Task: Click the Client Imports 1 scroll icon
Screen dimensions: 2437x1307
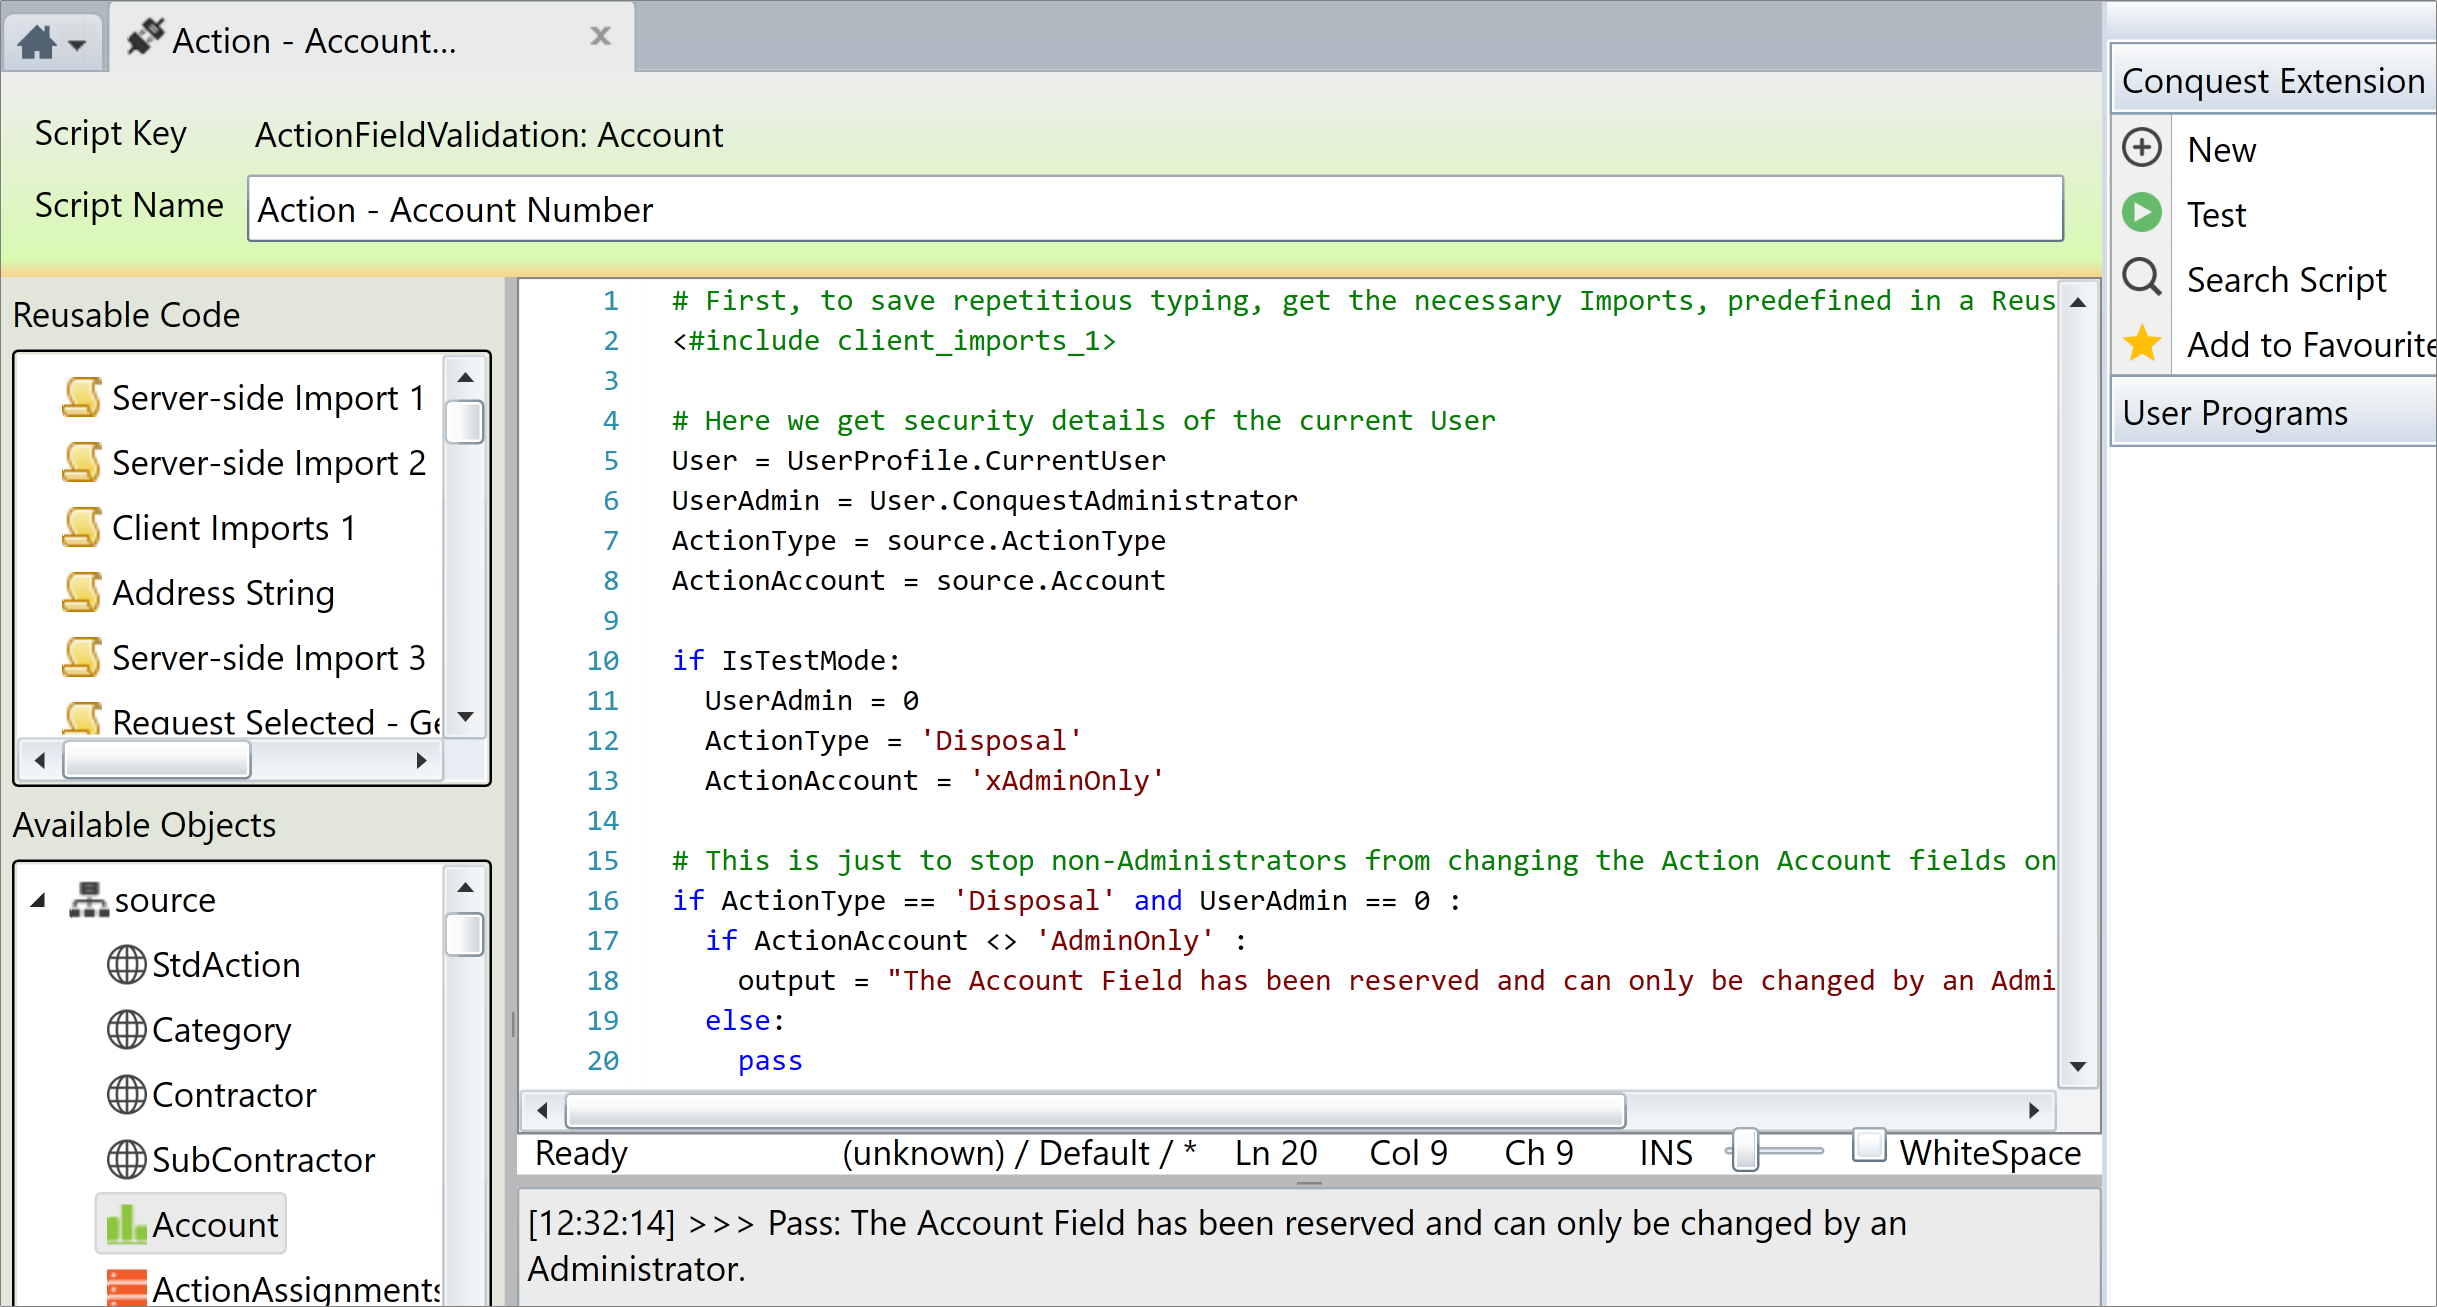Action: (x=82, y=527)
